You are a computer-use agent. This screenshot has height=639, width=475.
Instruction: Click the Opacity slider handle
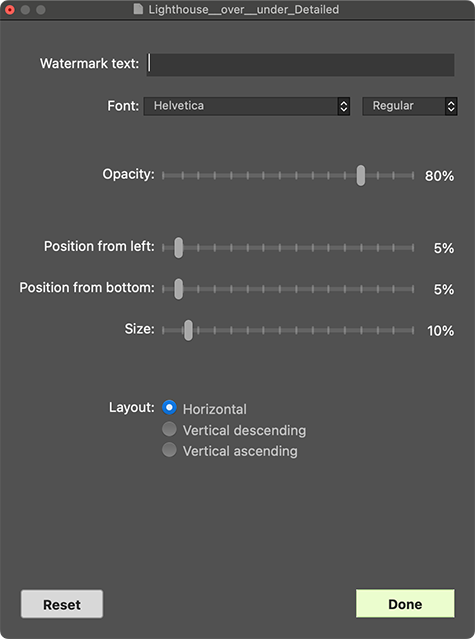click(361, 176)
